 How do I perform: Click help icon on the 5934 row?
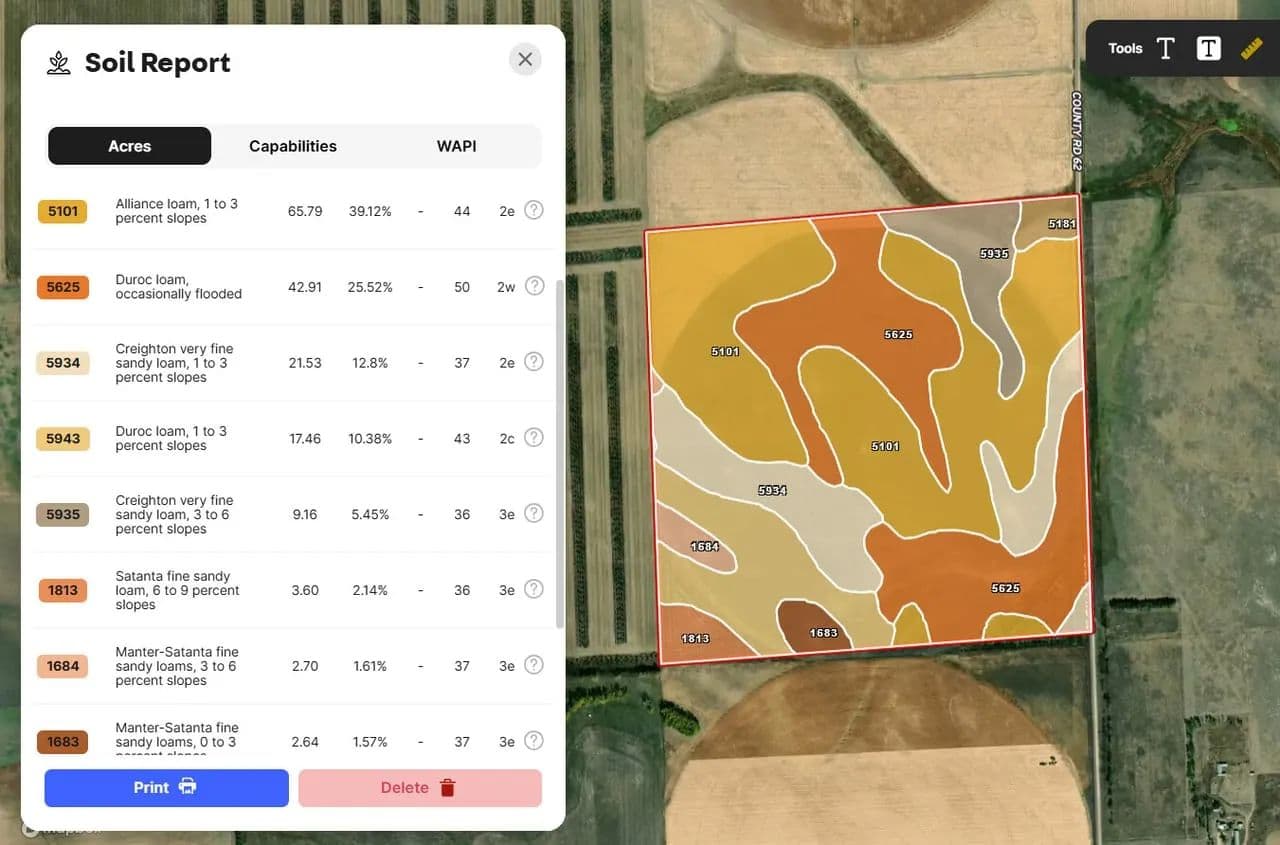pos(534,362)
